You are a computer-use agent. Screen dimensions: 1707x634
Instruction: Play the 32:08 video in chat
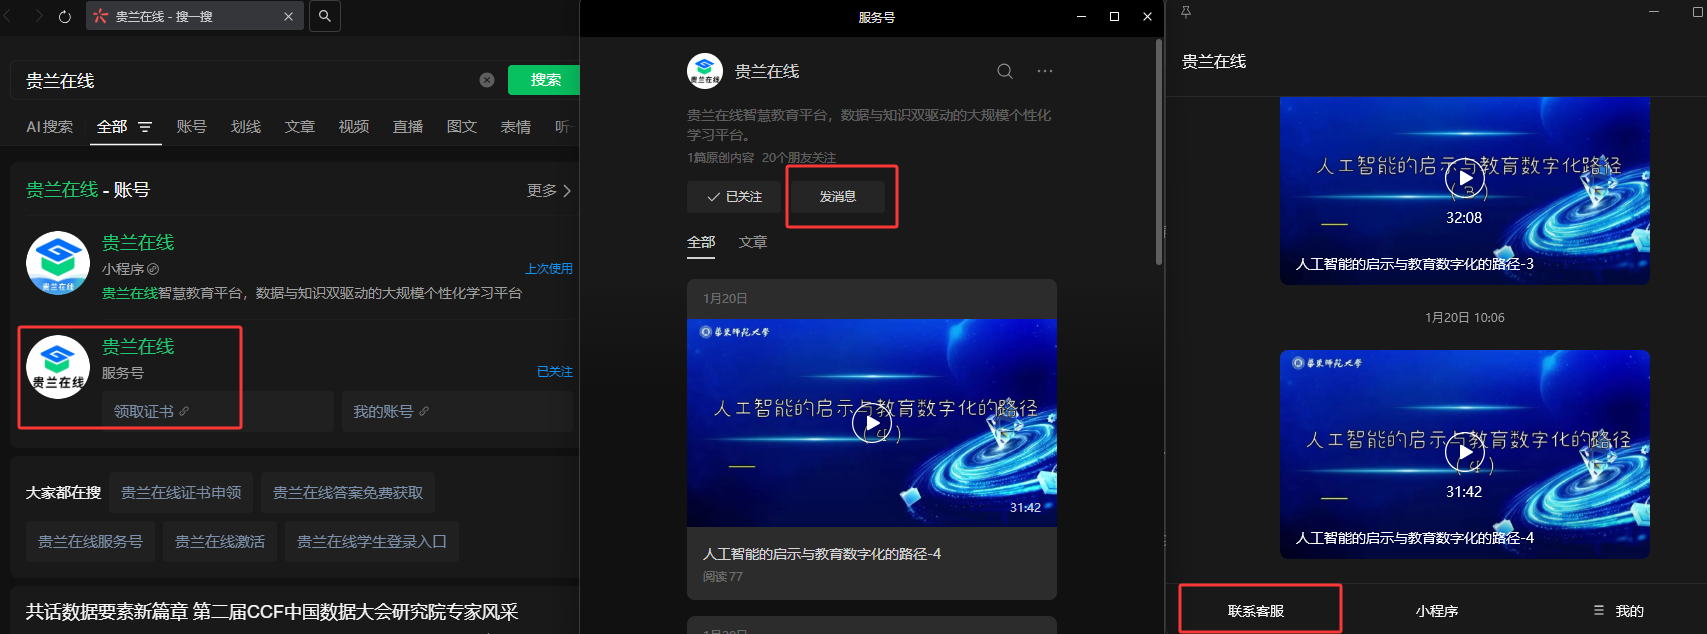point(1465,179)
